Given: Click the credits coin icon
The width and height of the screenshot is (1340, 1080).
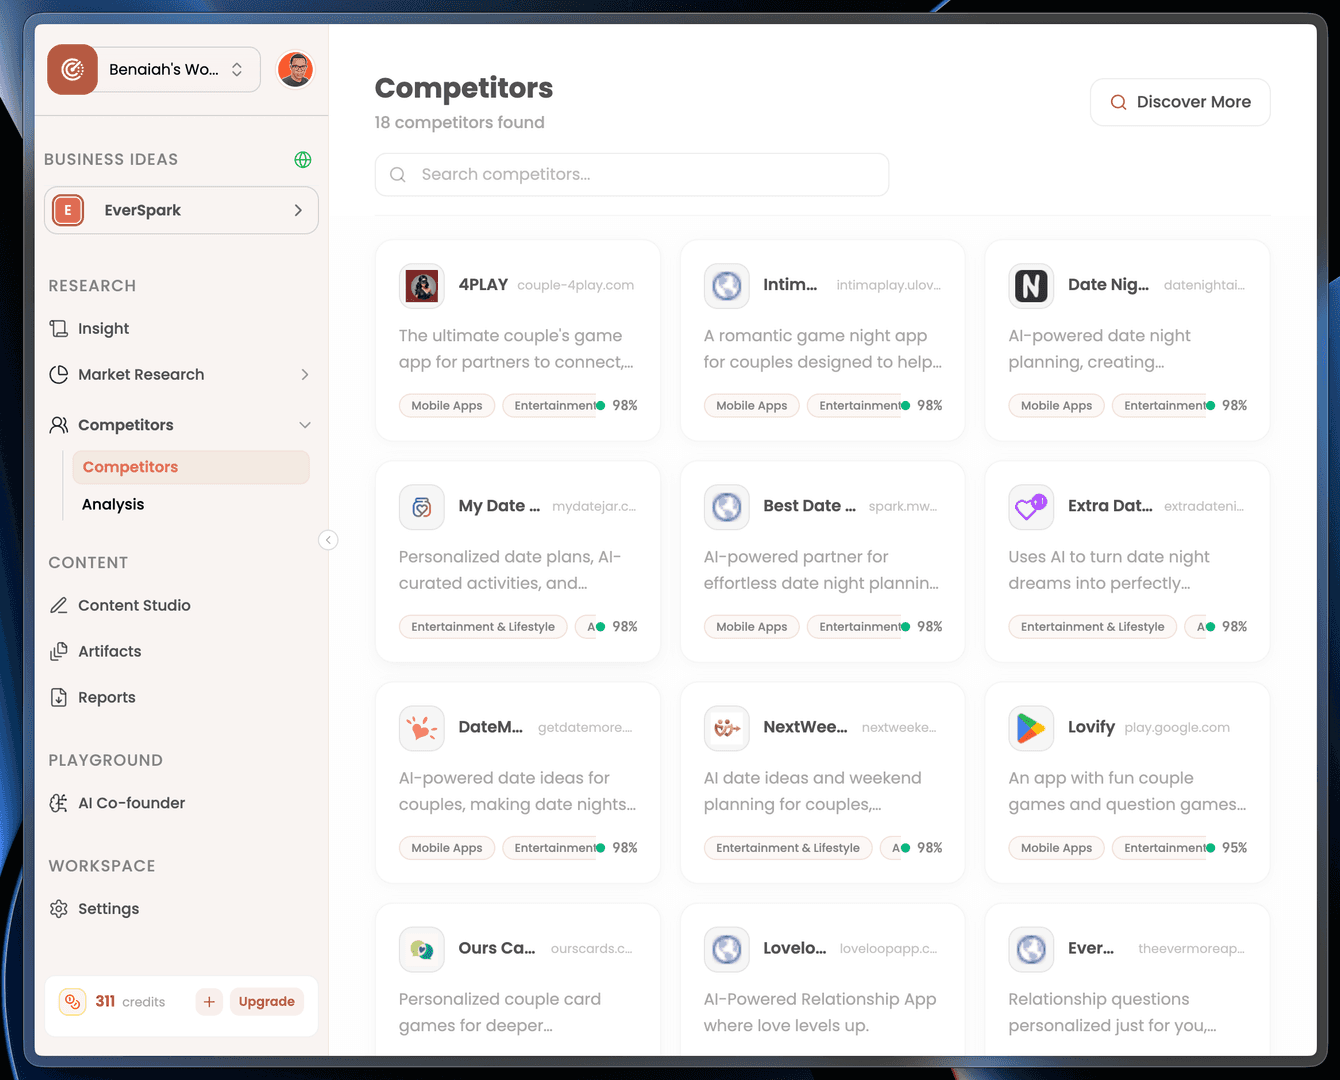Looking at the screenshot, I should [x=72, y=1001].
